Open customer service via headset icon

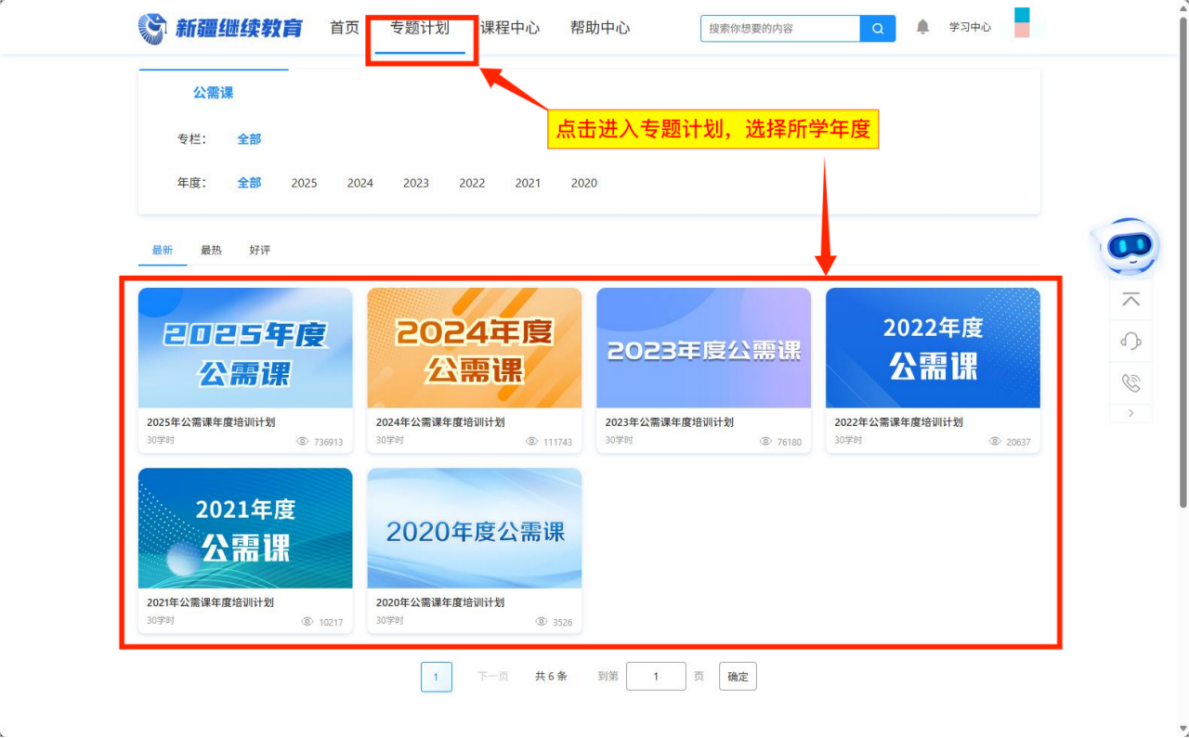point(1130,340)
